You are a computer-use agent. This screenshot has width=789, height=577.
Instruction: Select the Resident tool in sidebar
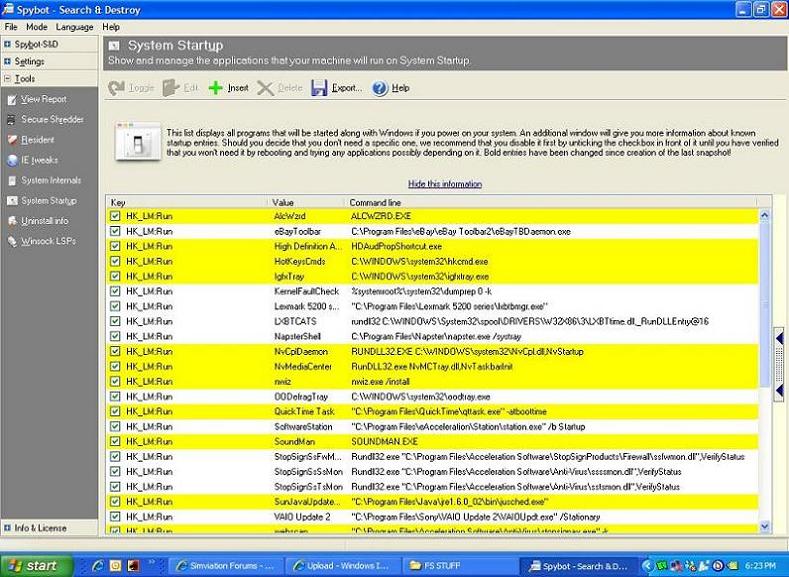point(37,140)
